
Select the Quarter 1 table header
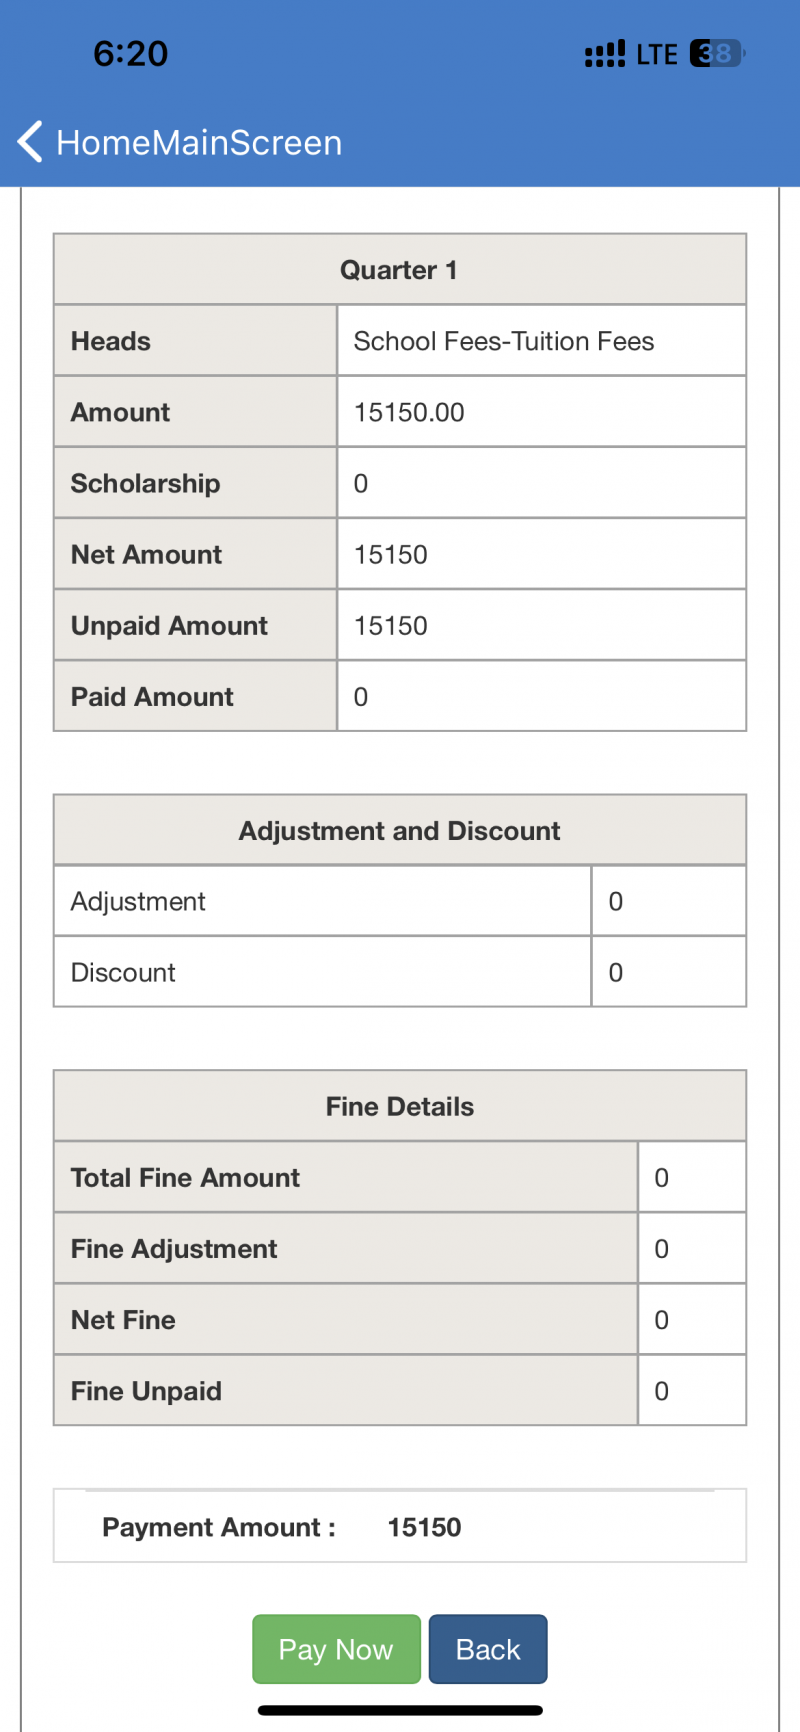(399, 270)
